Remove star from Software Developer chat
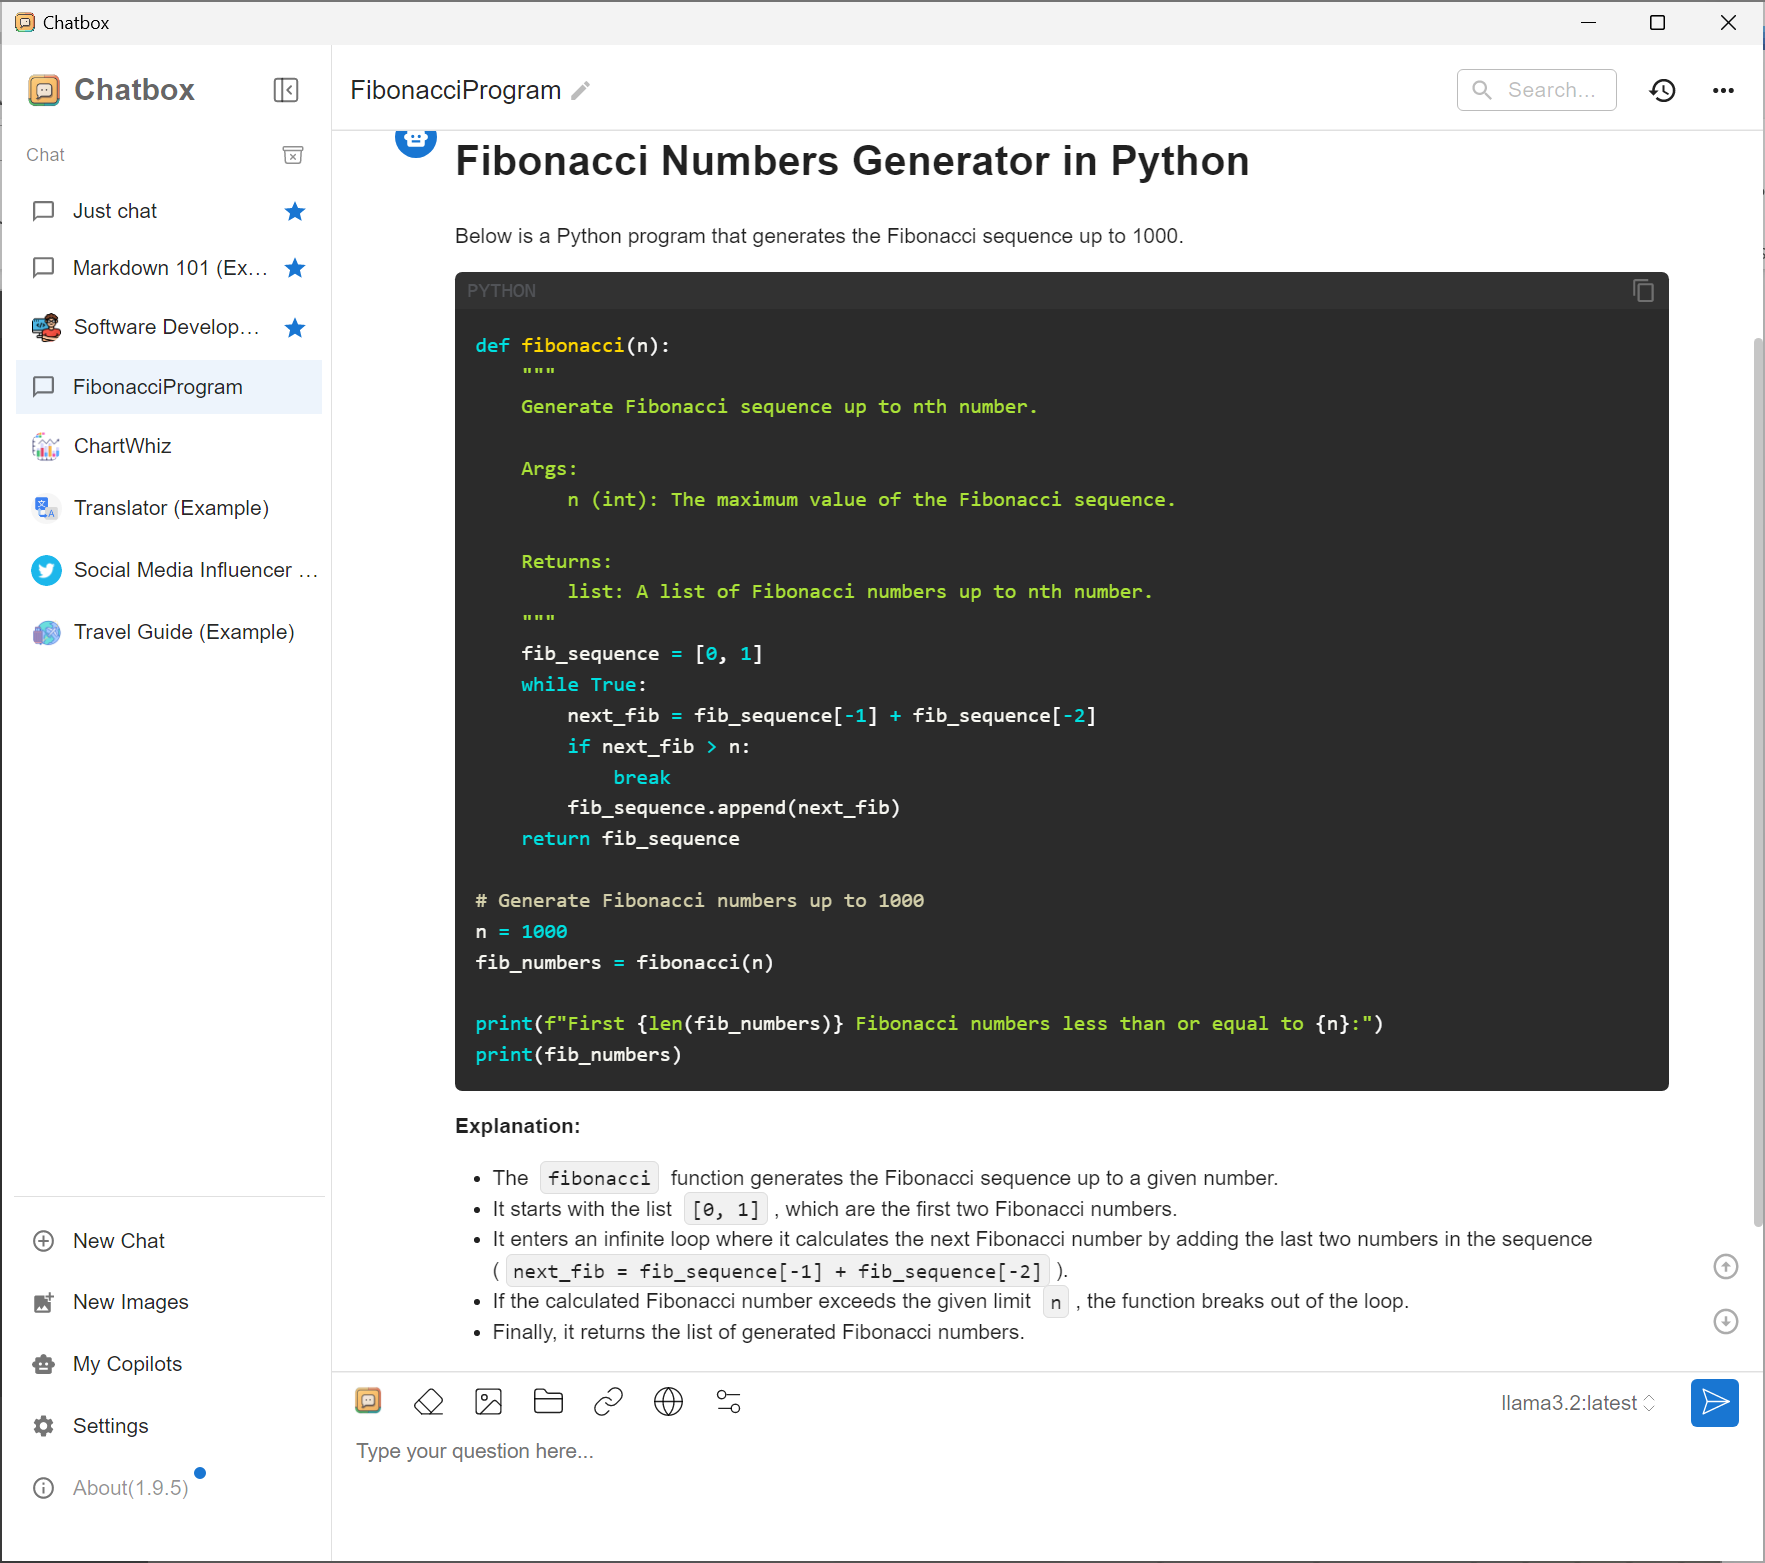 coord(295,328)
